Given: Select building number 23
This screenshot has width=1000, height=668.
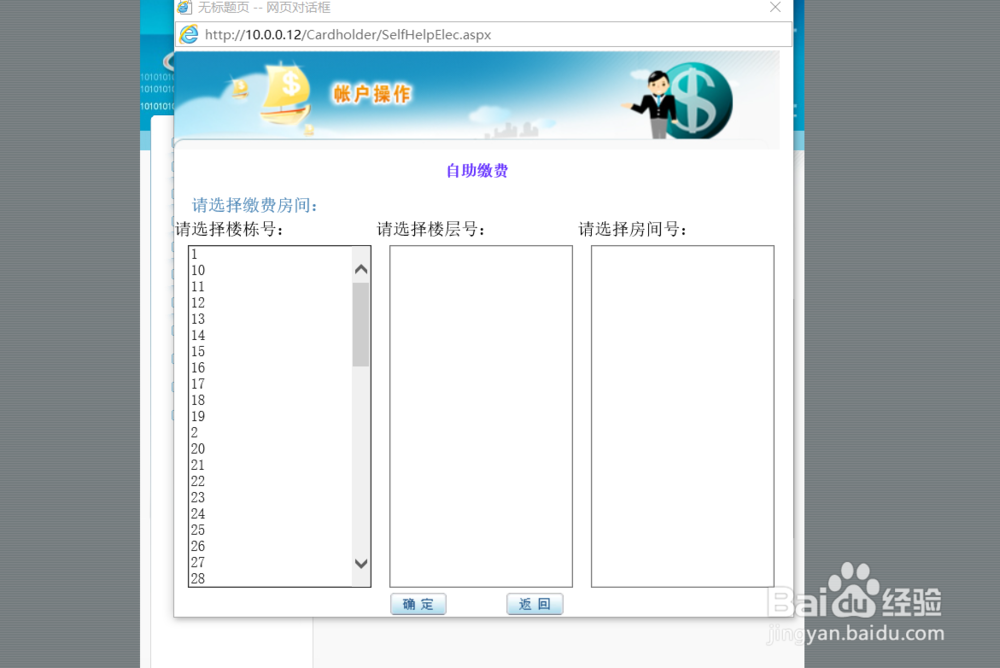Looking at the screenshot, I should (x=270, y=497).
